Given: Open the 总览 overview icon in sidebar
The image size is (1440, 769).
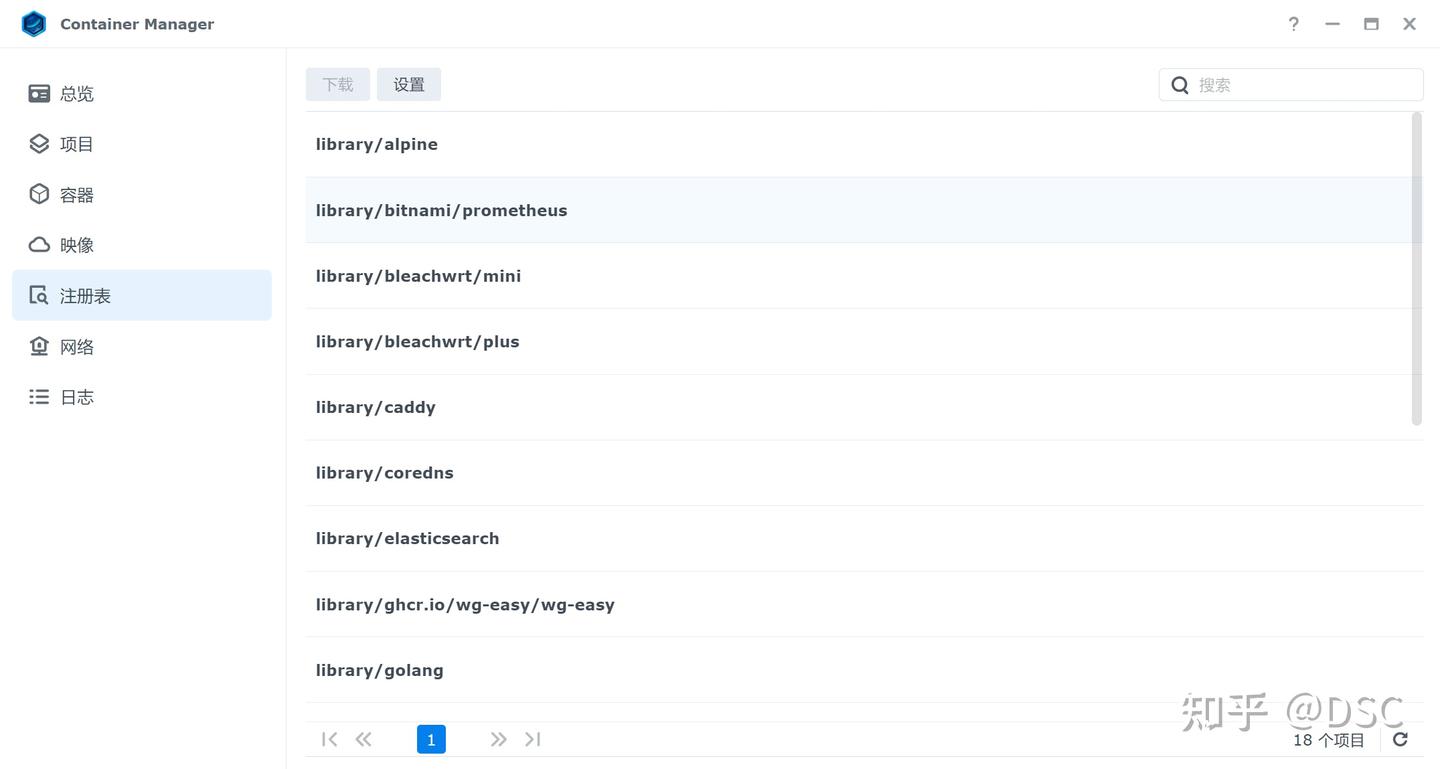Looking at the screenshot, I should pyautogui.click(x=39, y=93).
